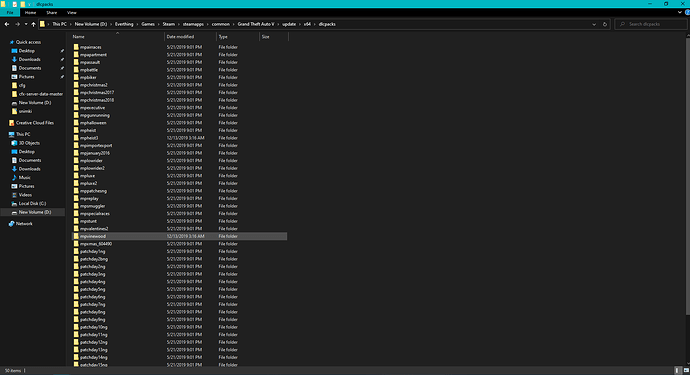Switch to details view in status bar
Screen dimensions: 690x375
(678, 371)
